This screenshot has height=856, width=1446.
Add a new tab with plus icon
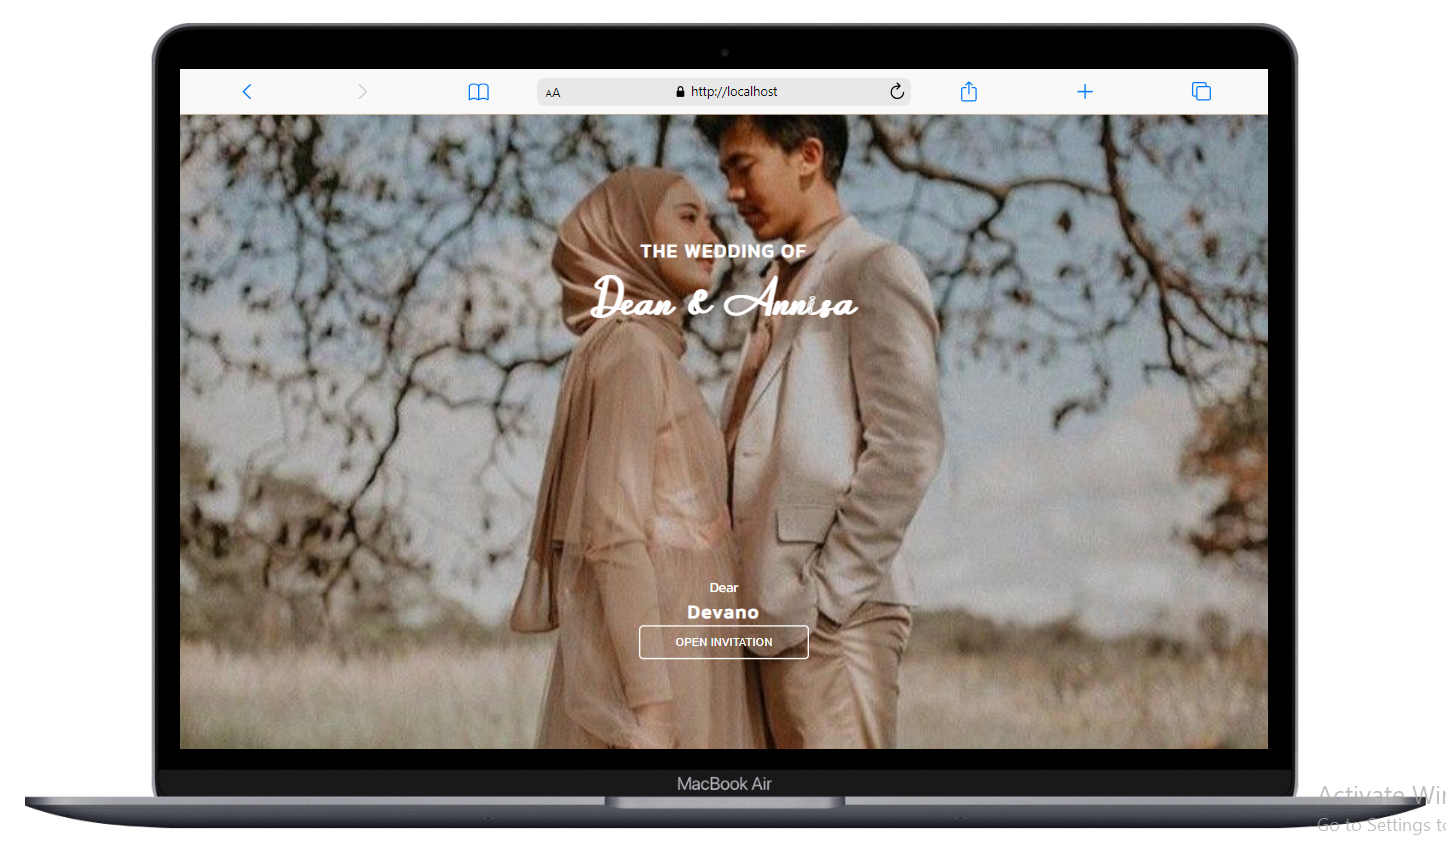(1085, 91)
